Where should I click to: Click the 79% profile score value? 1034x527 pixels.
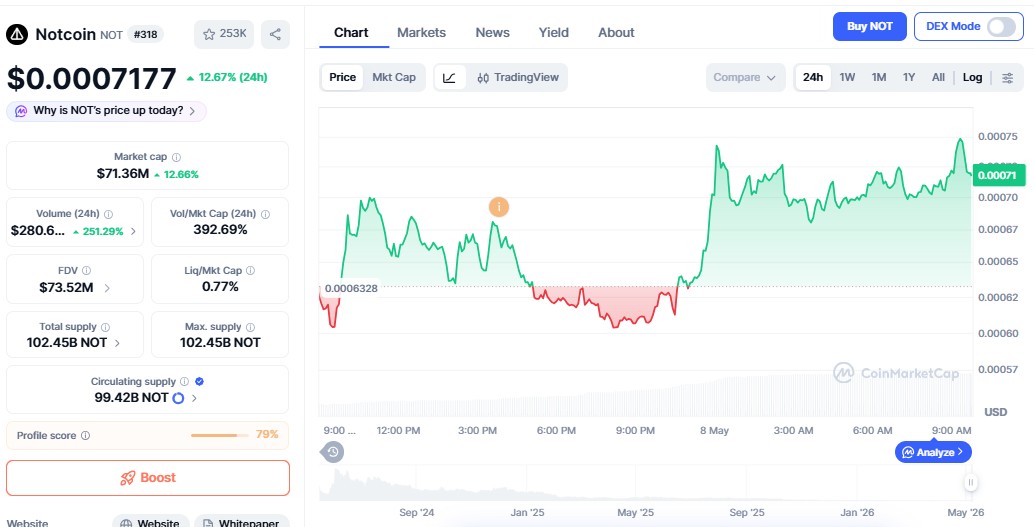click(x=267, y=435)
